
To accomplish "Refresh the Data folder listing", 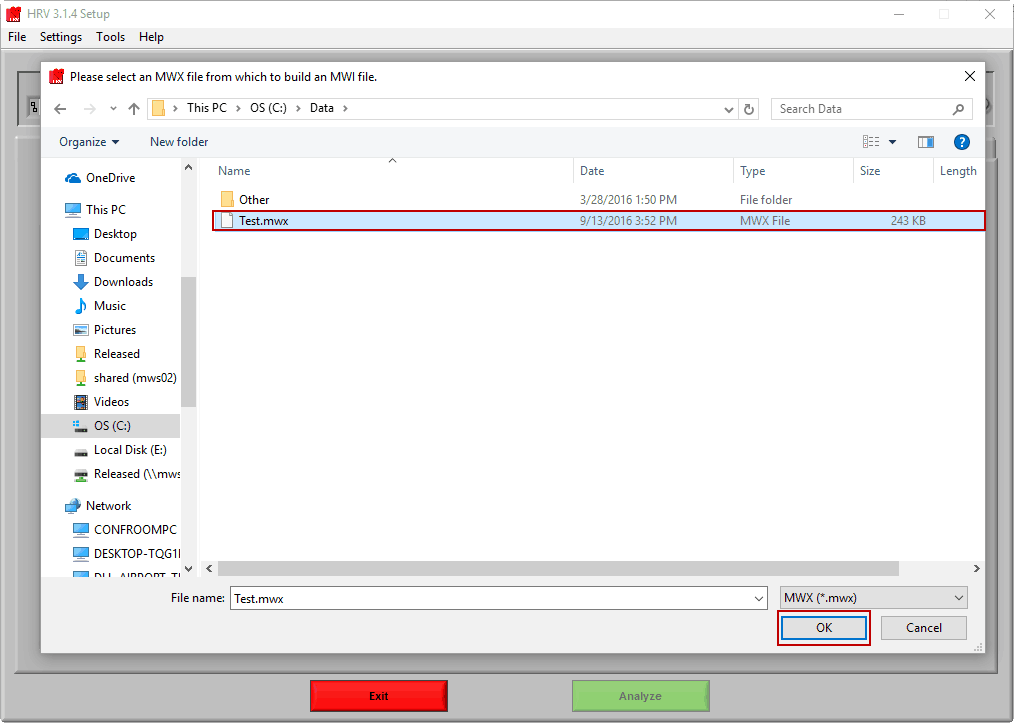I will 749,109.
